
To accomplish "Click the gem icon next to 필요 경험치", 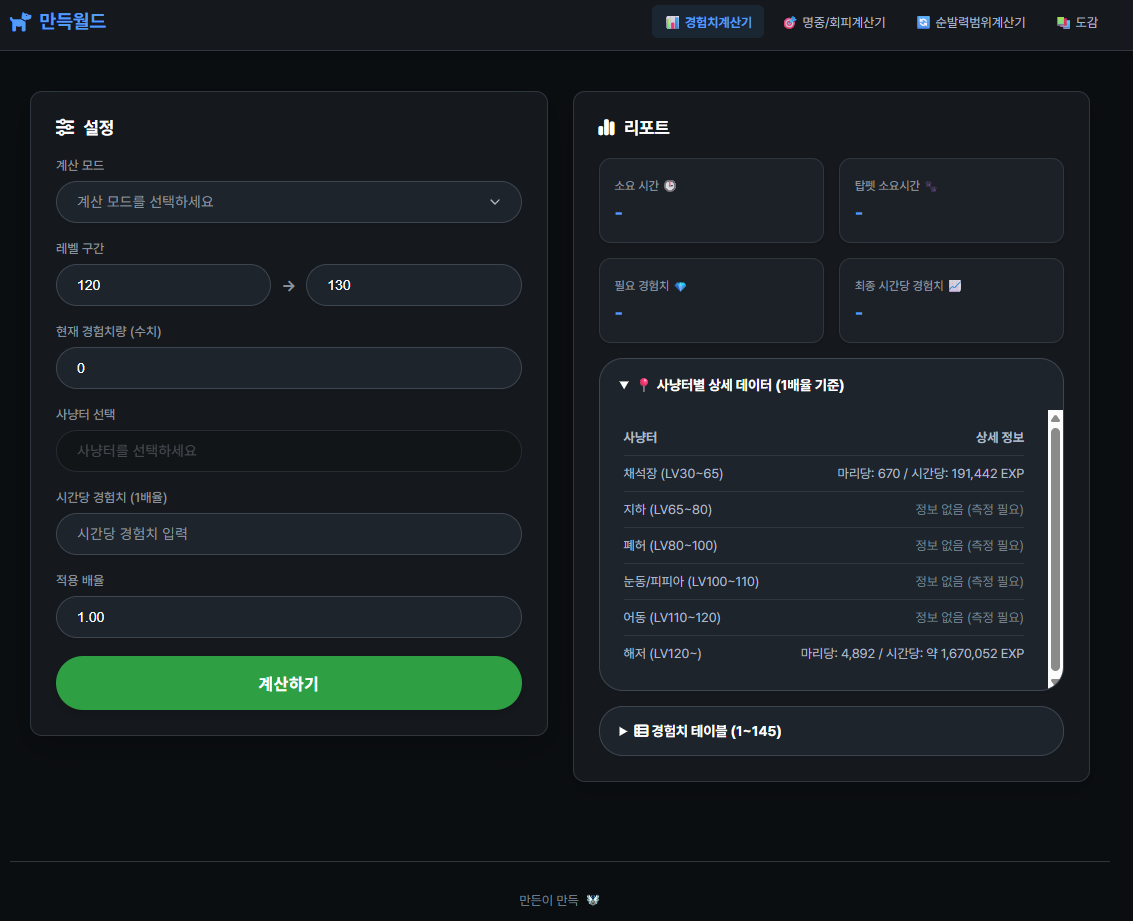I will click(x=681, y=287).
